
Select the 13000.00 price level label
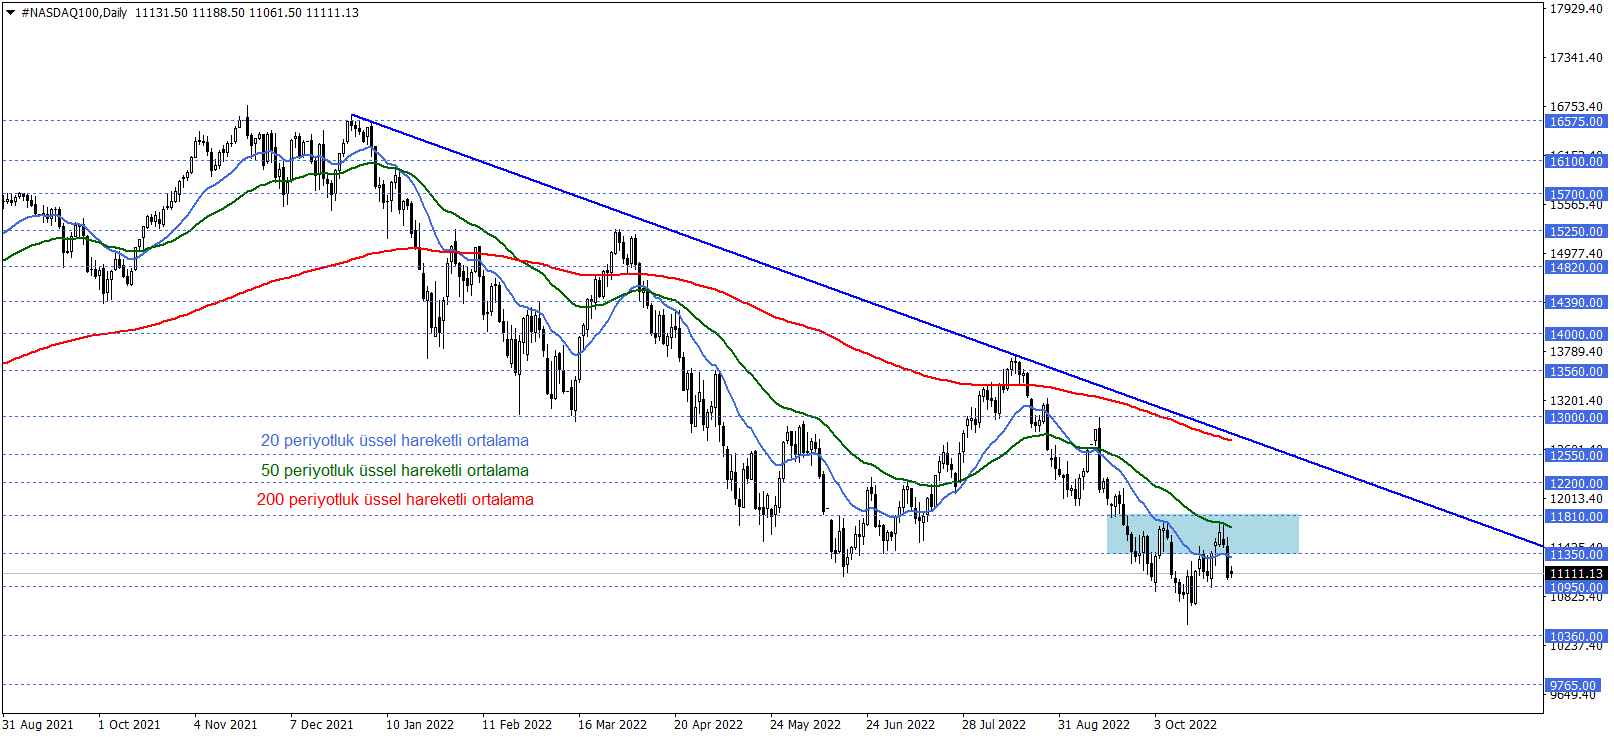1575,418
